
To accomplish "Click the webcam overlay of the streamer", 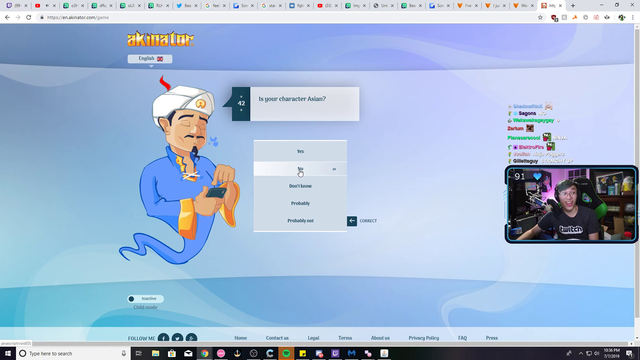I will tap(571, 204).
